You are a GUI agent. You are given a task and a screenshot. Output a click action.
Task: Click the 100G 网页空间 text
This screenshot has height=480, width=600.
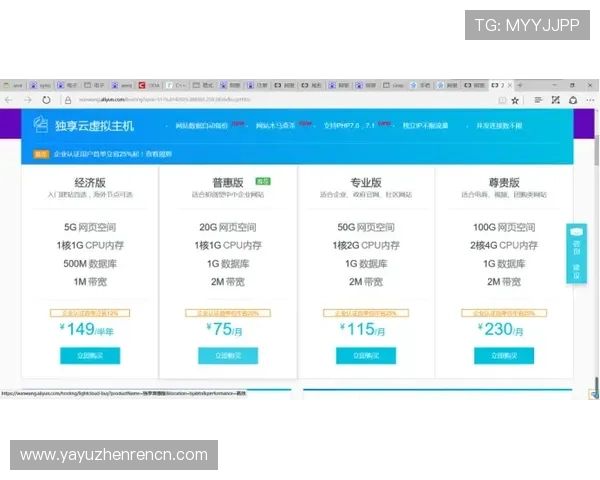click(504, 227)
